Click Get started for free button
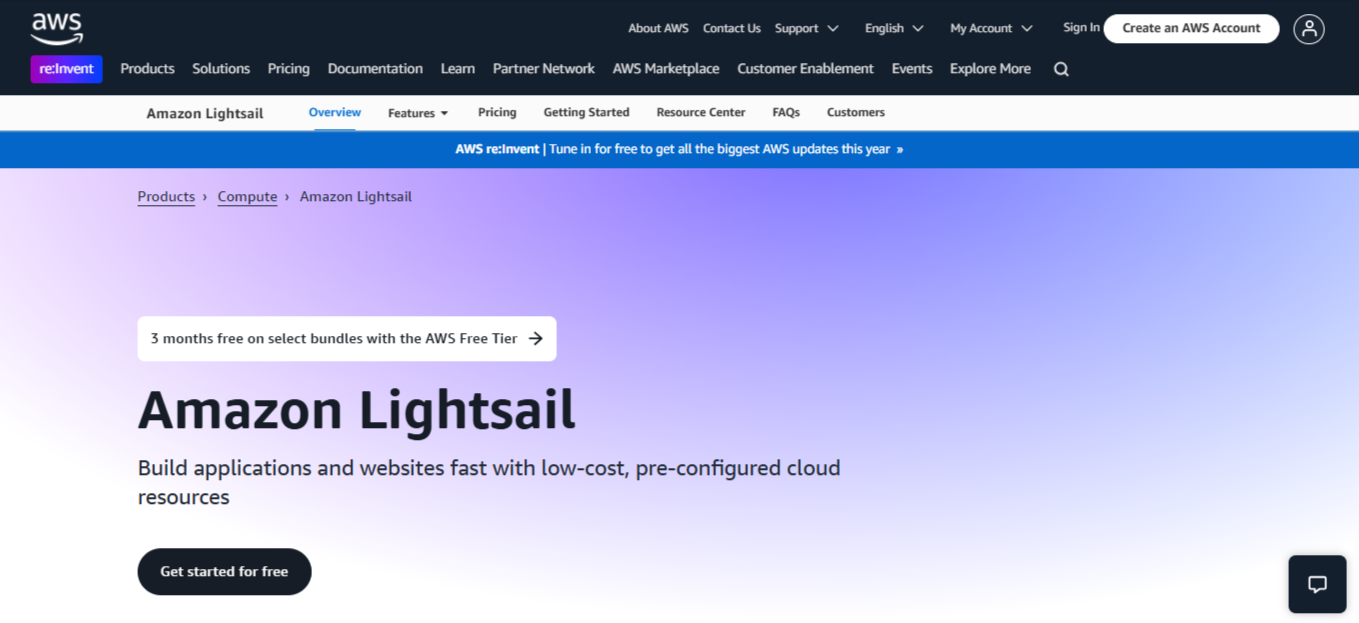The width and height of the screenshot is (1359, 623). [x=224, y=572]
